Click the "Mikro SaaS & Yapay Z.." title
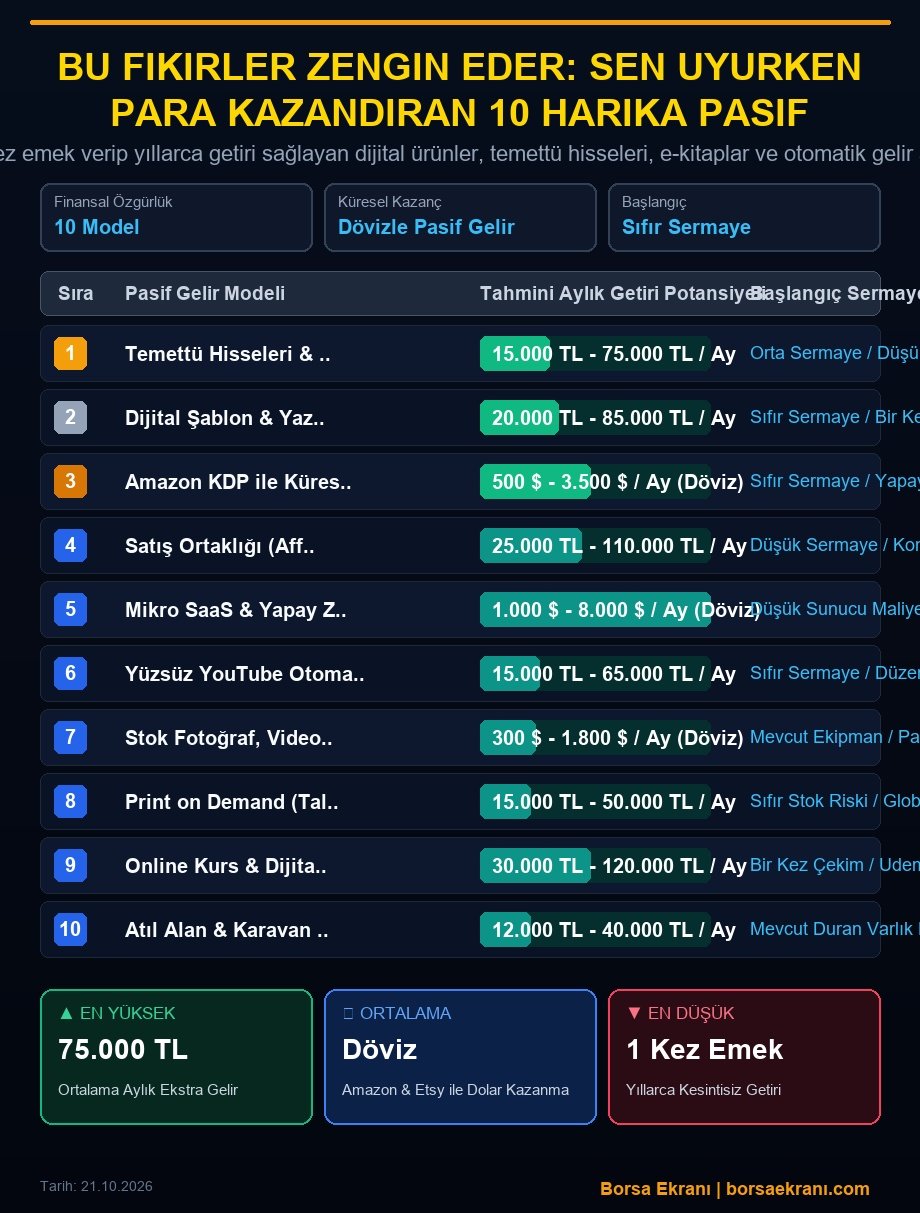Image resolution: width=920 pixels, height=1213 pixels. (235, 610)
